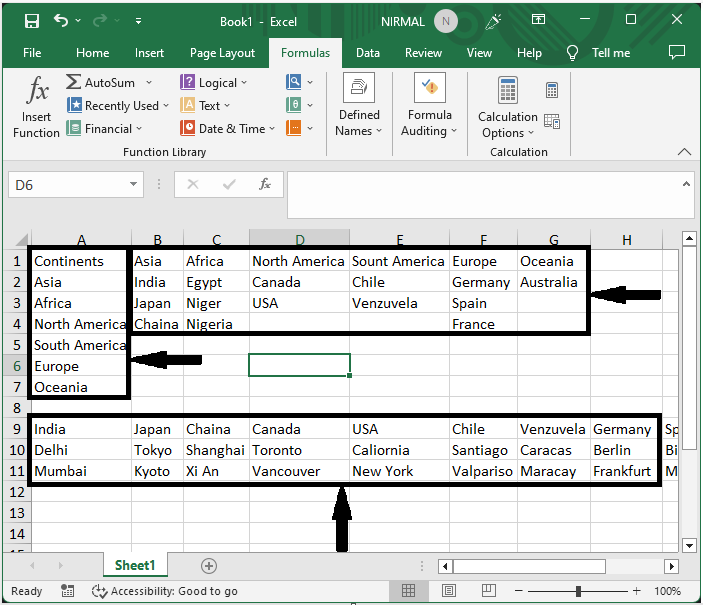Click Tell me search lightbulb
703x605 pixels.
(x=572, y=53)
